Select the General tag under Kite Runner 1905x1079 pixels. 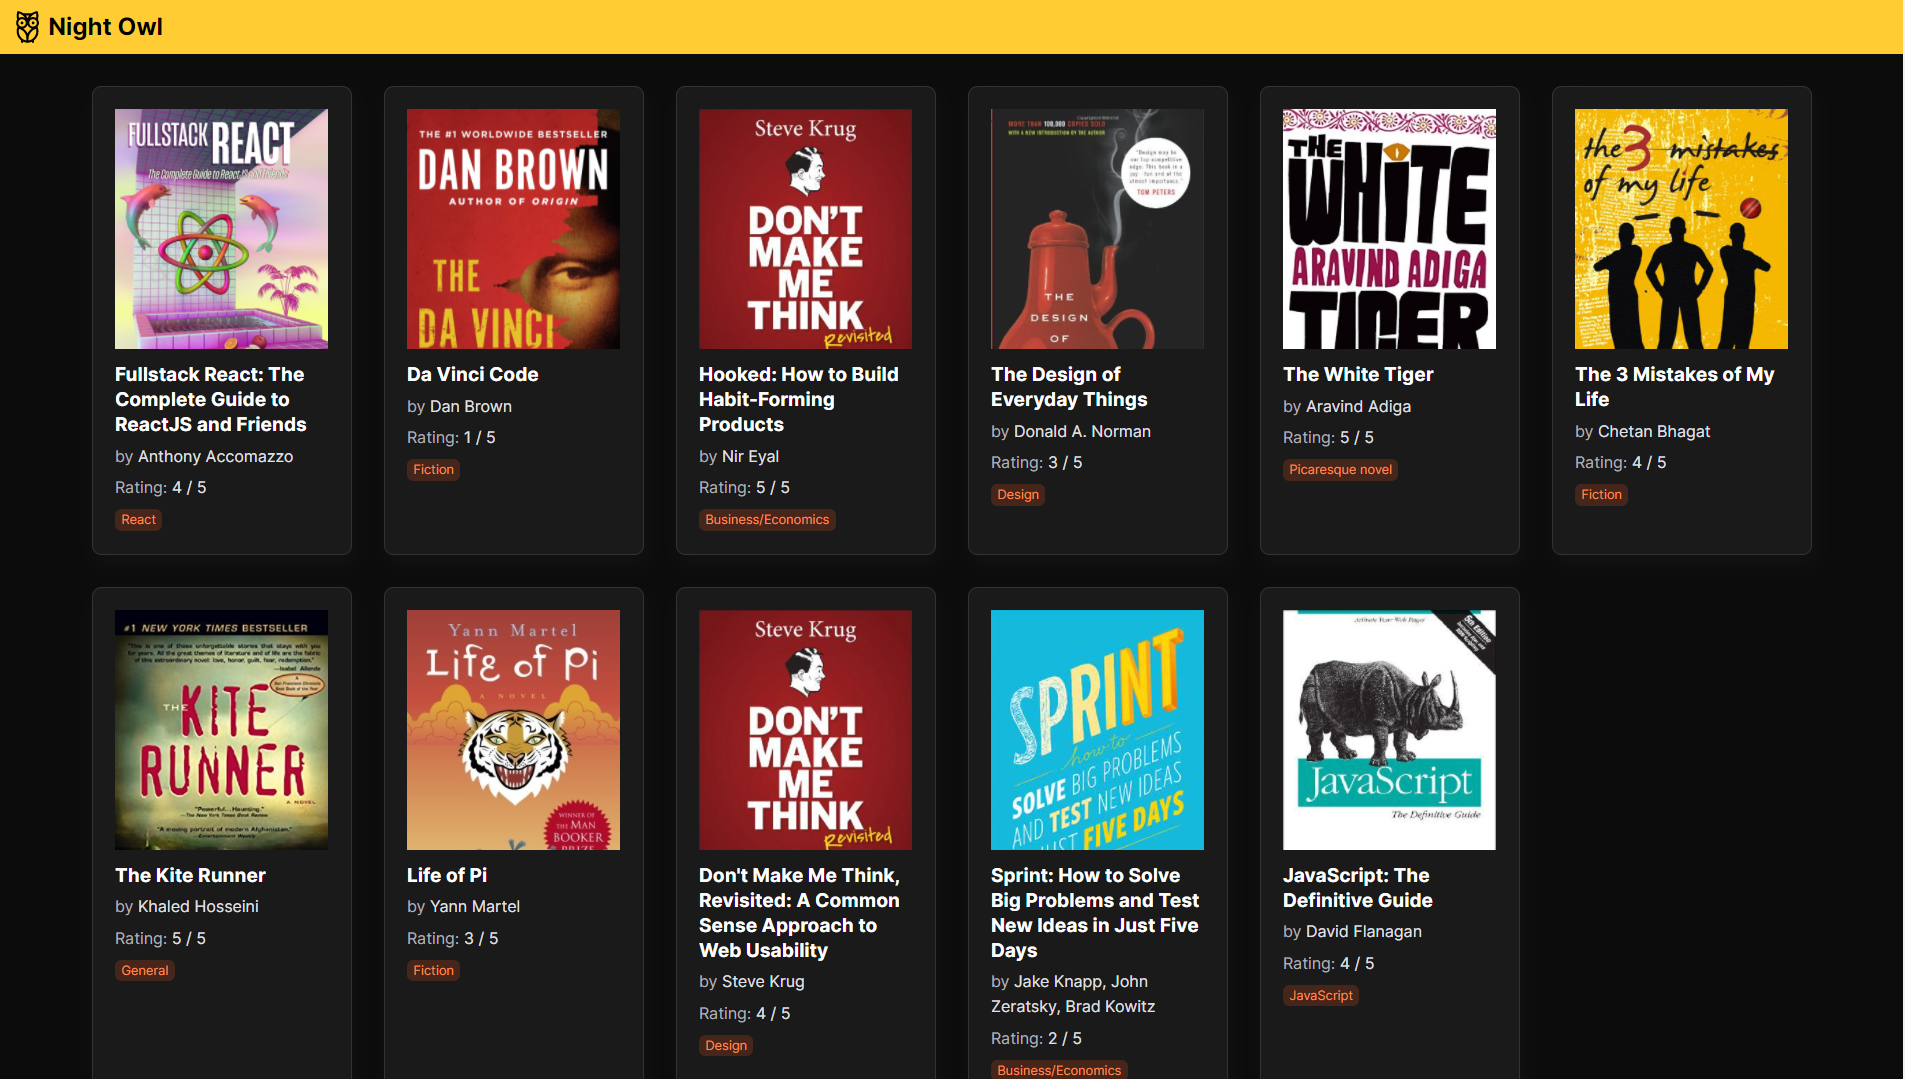(x=145, y=971)
